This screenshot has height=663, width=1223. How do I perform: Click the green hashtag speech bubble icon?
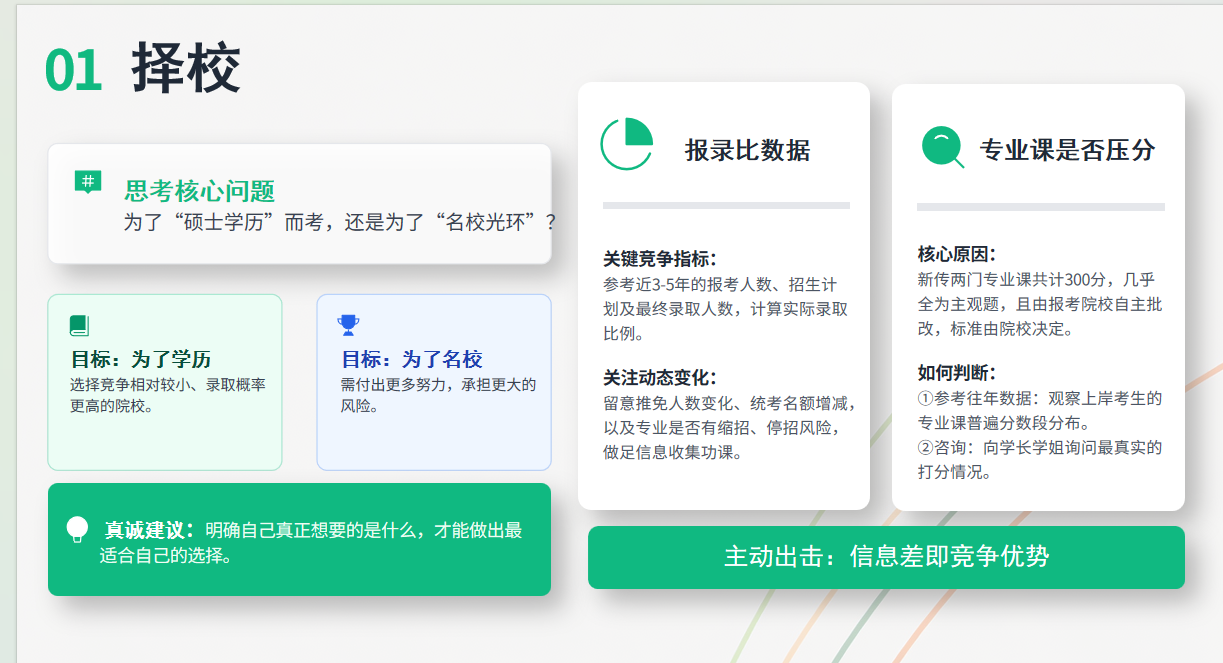coord(88,182)
